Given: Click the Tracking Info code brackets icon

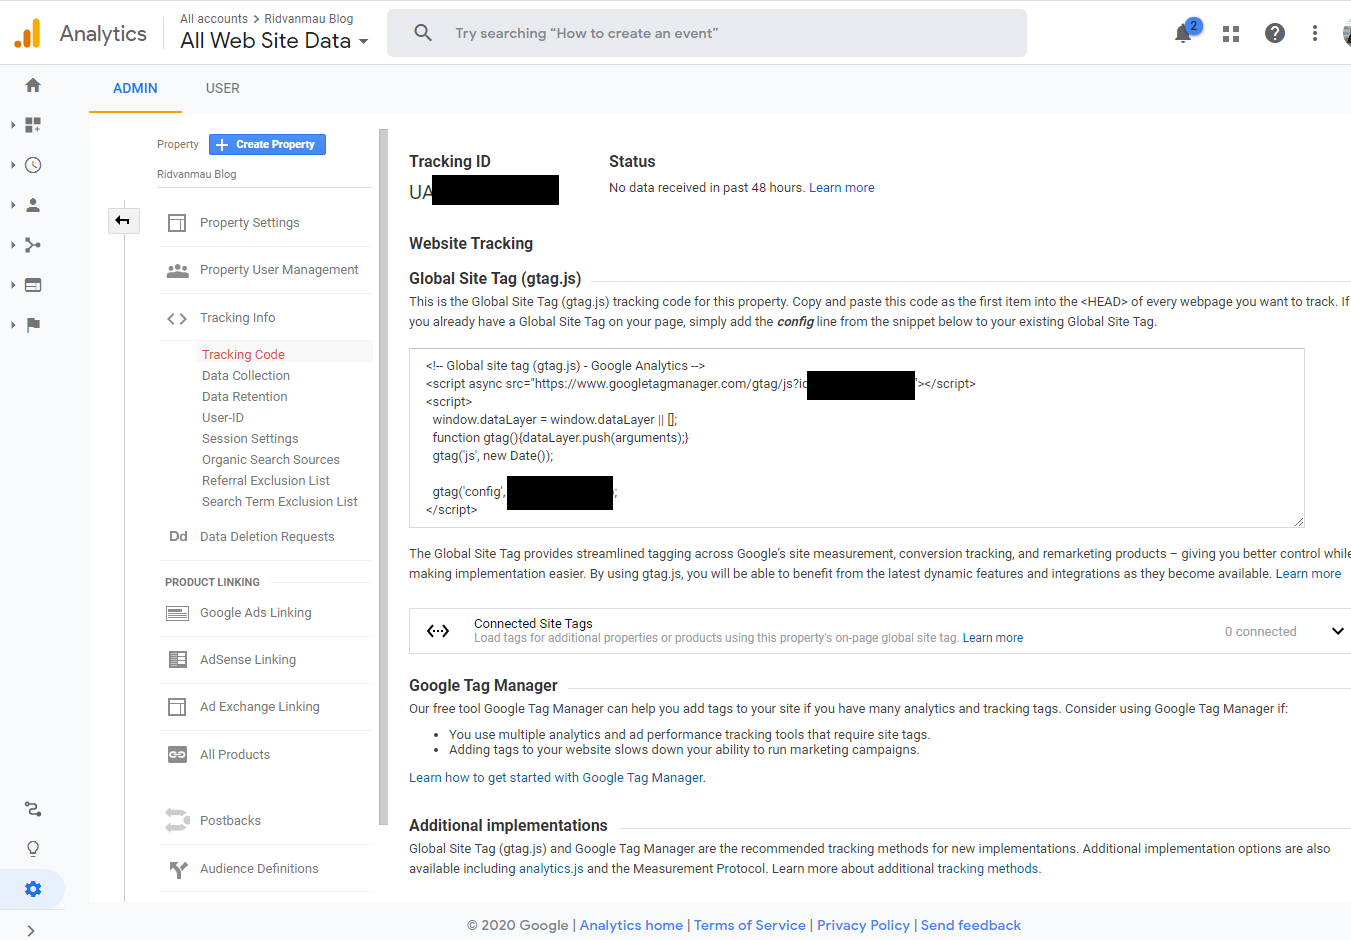Looking at the screenshot, I should (x=177, y=318).
